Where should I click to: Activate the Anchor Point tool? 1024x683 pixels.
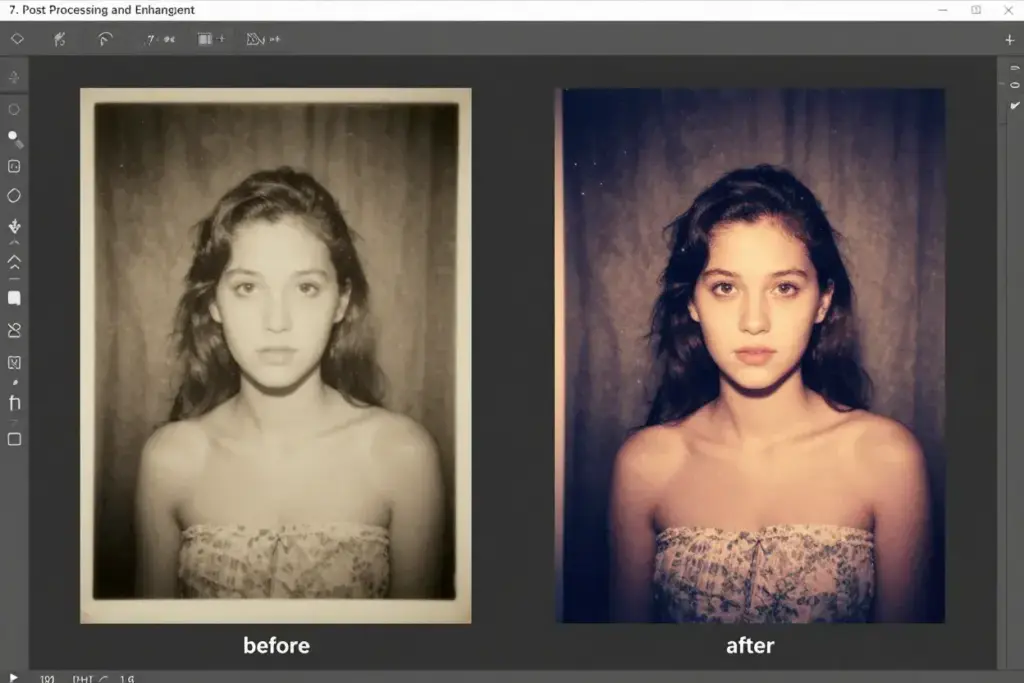pyautogui.click(x=14, y=226)
